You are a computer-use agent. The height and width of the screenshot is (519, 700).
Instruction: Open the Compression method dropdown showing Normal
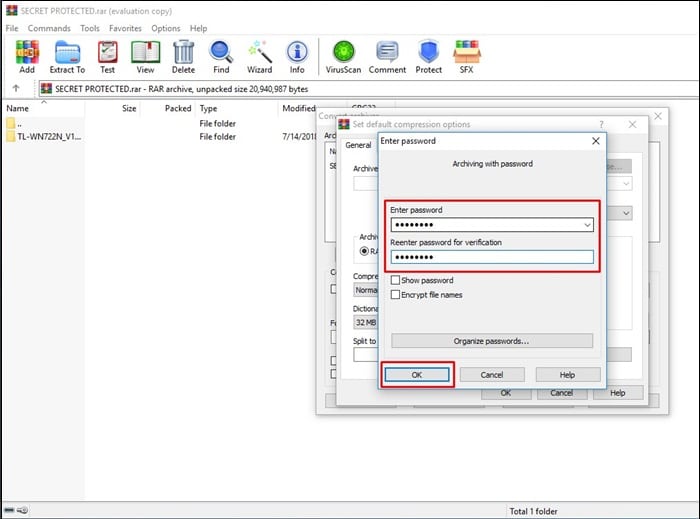(x=366, y=290)
